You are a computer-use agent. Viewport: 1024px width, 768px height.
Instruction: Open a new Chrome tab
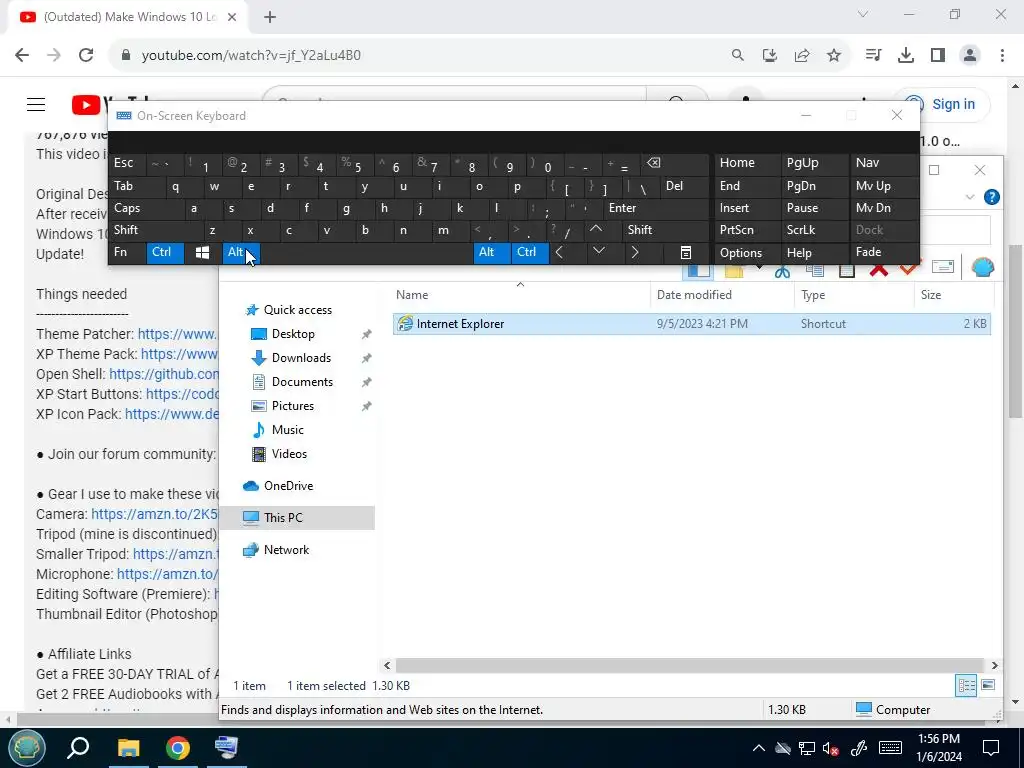(x=270, y=17)
